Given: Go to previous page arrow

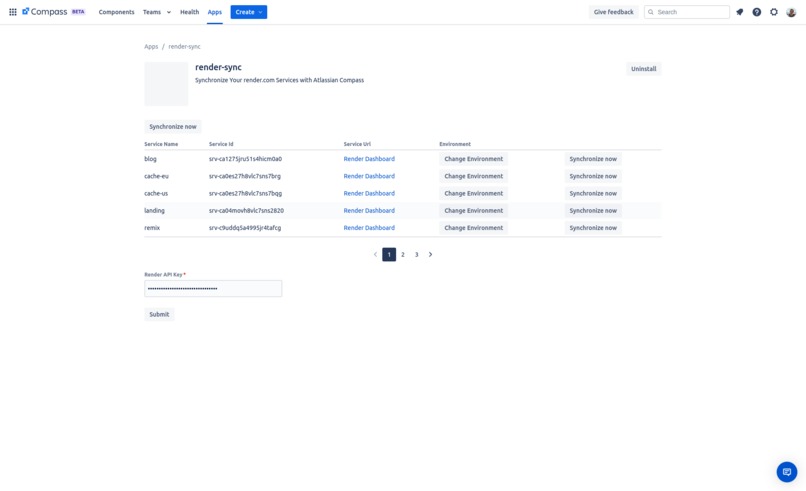Looking at the screenshot, I should (375, 254).
